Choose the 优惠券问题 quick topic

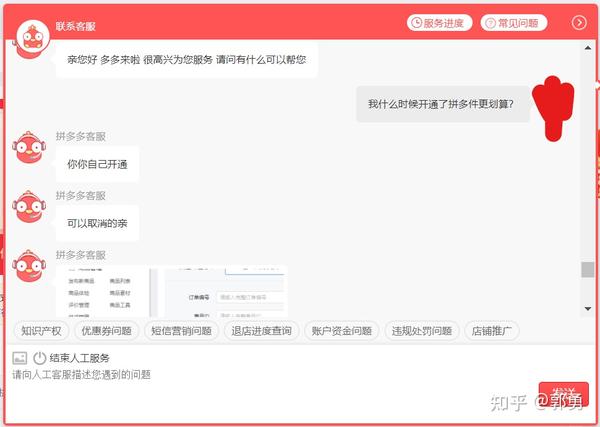106,331
